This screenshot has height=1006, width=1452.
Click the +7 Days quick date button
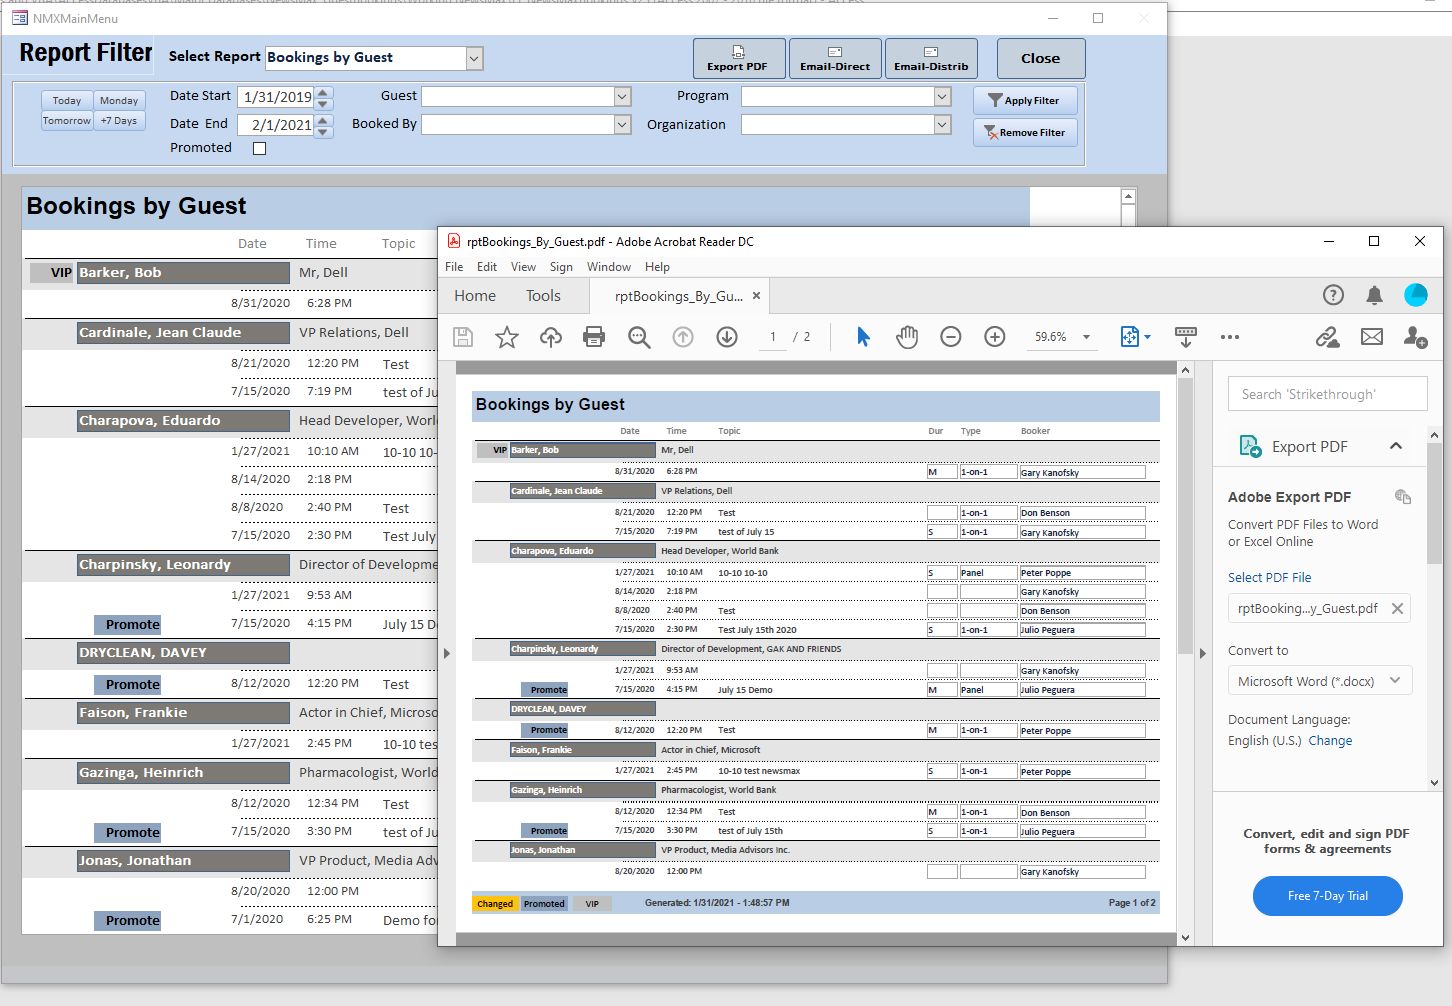[x=119, y=120]
